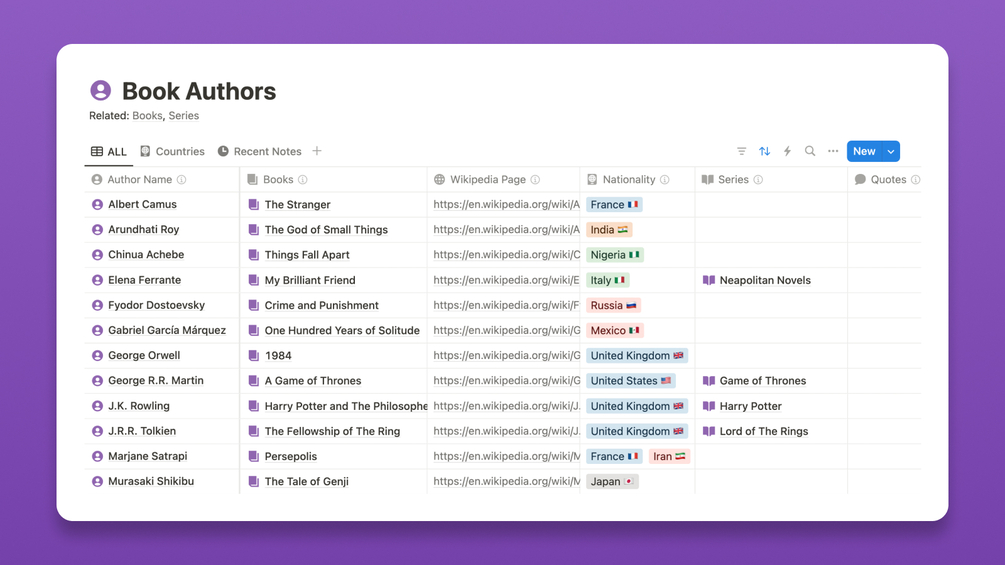The image size is (1005, 565).
Task: Click the Russia nationality tag
Action: 613,306
